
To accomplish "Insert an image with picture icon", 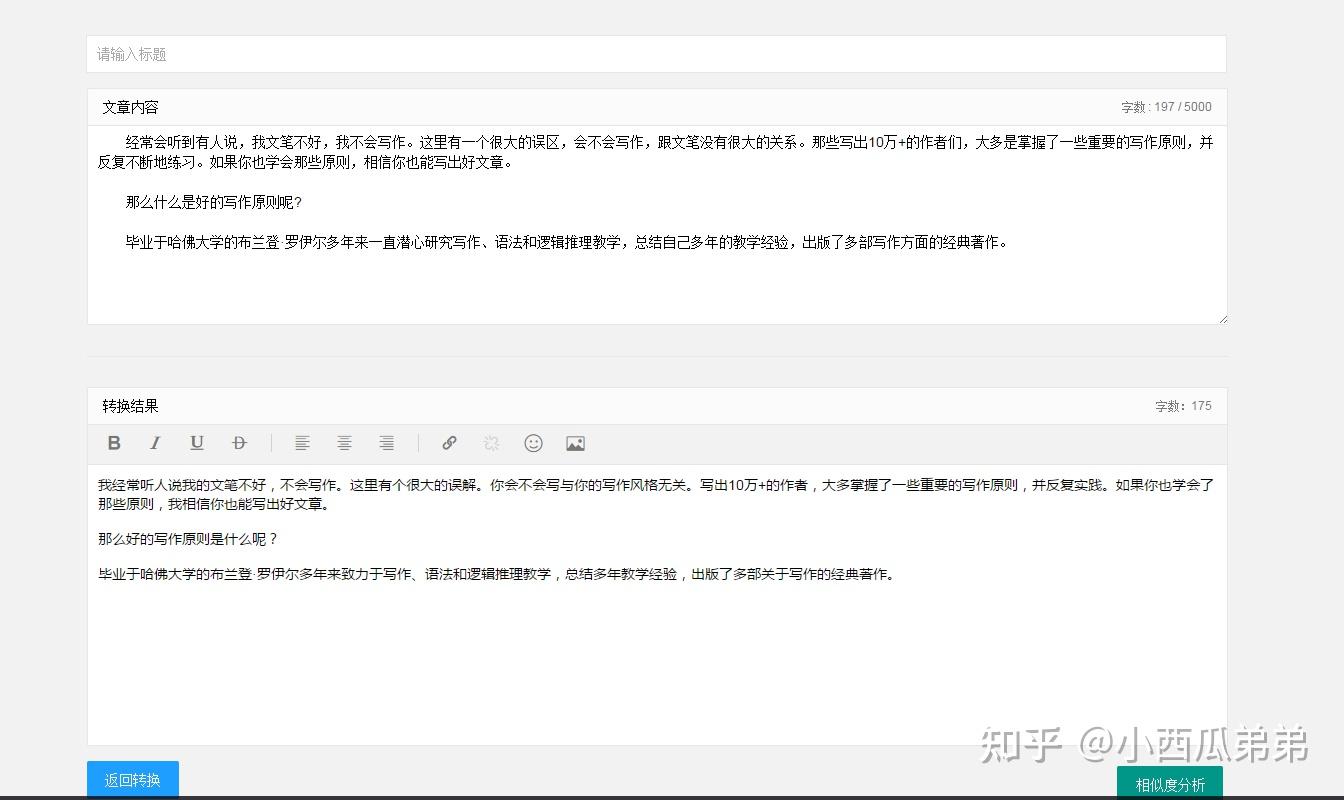I will coord(575,443).
